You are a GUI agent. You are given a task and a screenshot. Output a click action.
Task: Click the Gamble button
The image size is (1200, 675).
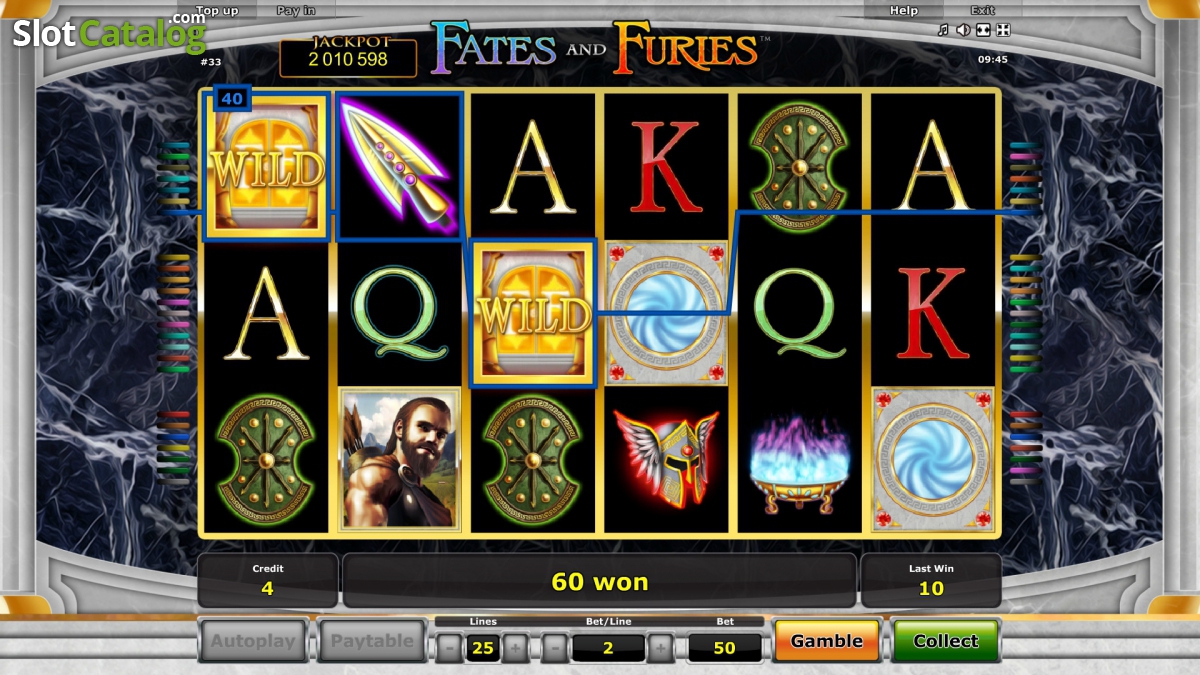click(x=826, y=641)
